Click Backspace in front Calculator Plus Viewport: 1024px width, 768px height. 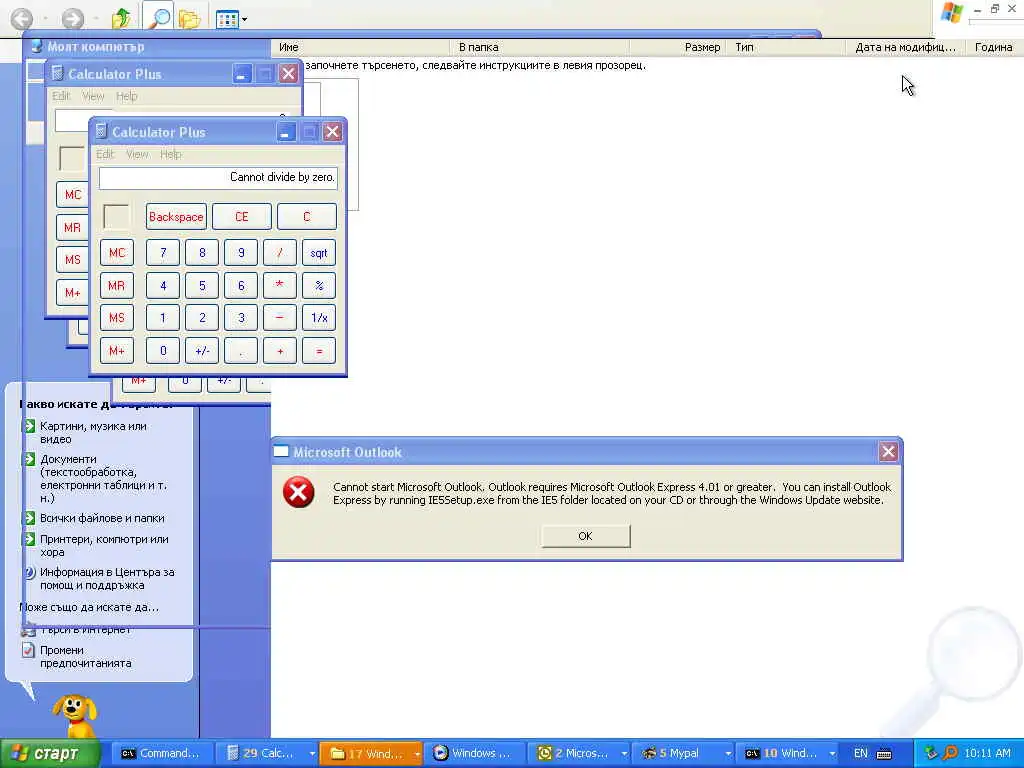176,217
